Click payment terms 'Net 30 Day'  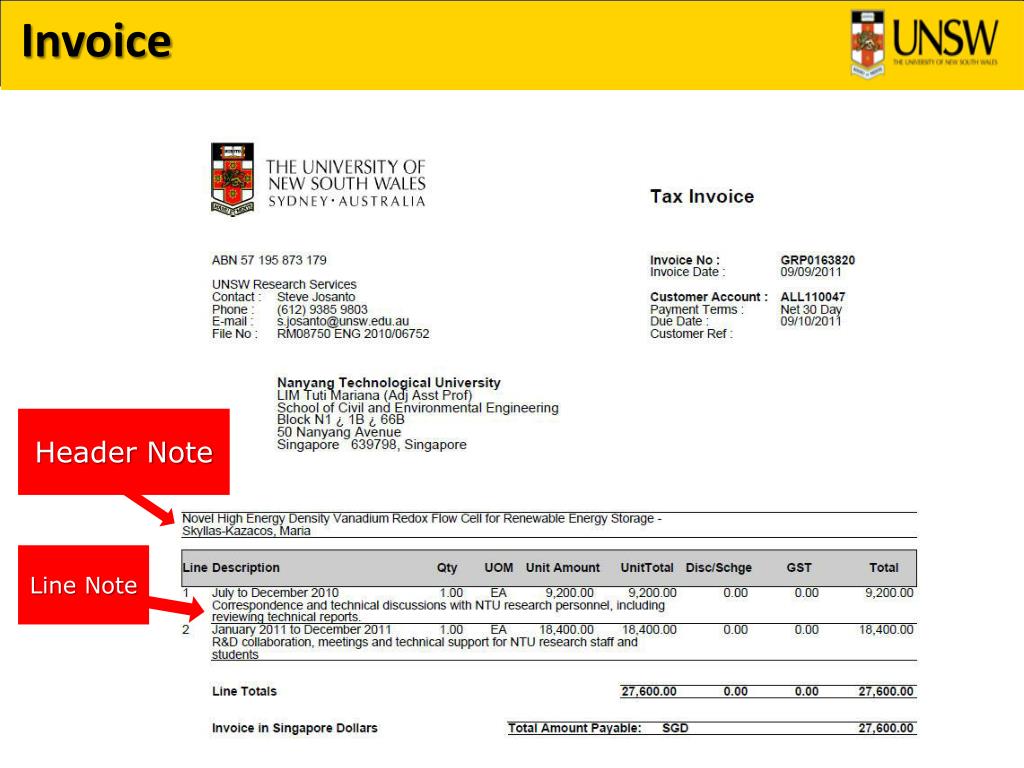click(811, 309)
